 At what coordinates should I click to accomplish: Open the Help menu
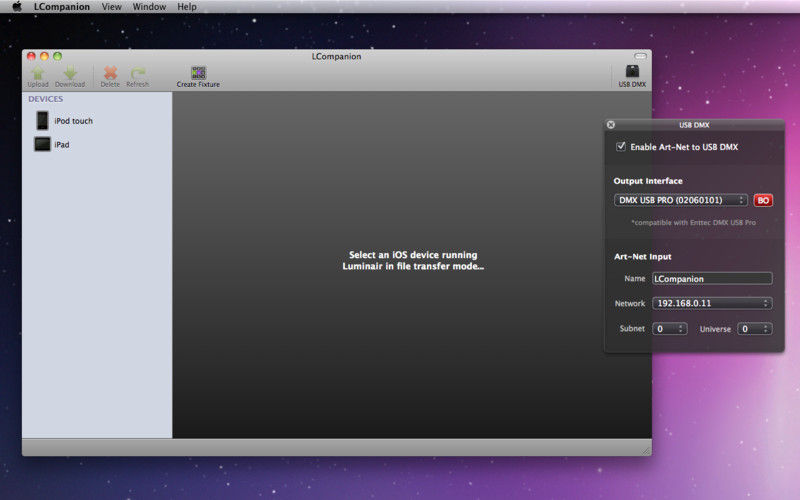pyautogui.click(x=187, y=7)
